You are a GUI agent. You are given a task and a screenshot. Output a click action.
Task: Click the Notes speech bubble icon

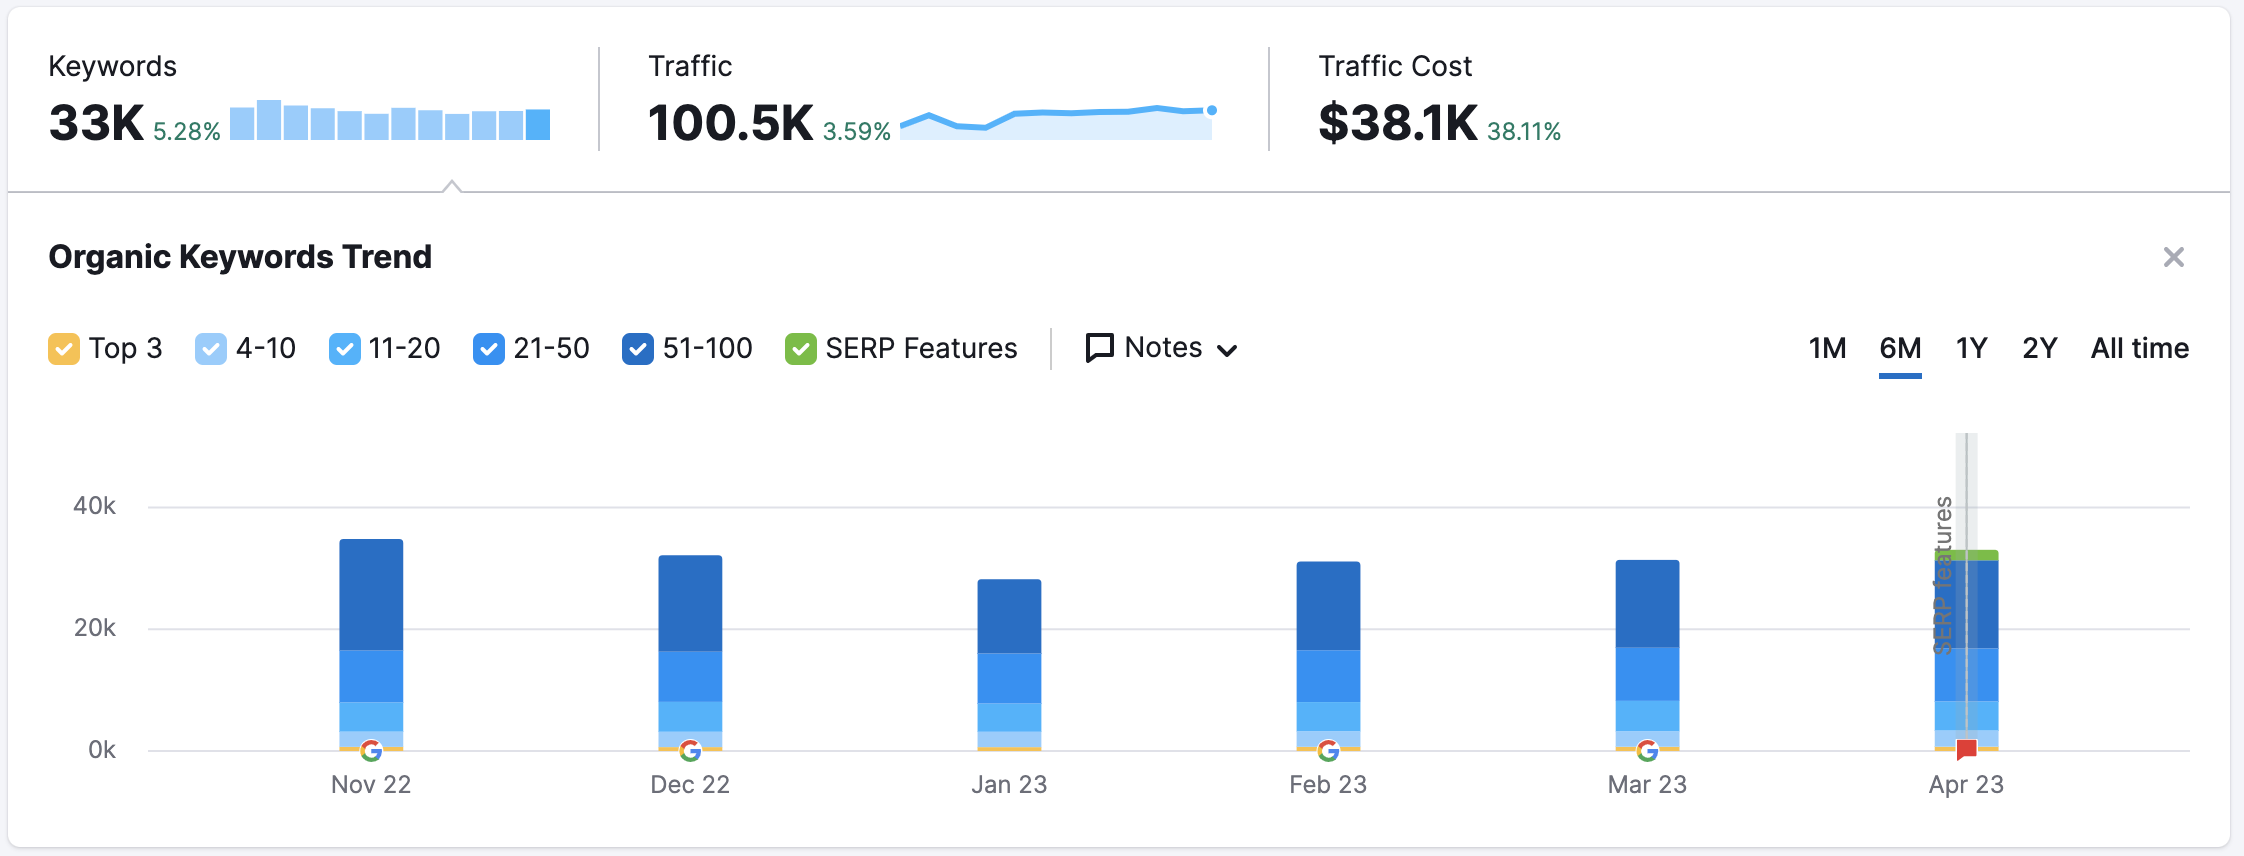click(x=1100, y=348)
